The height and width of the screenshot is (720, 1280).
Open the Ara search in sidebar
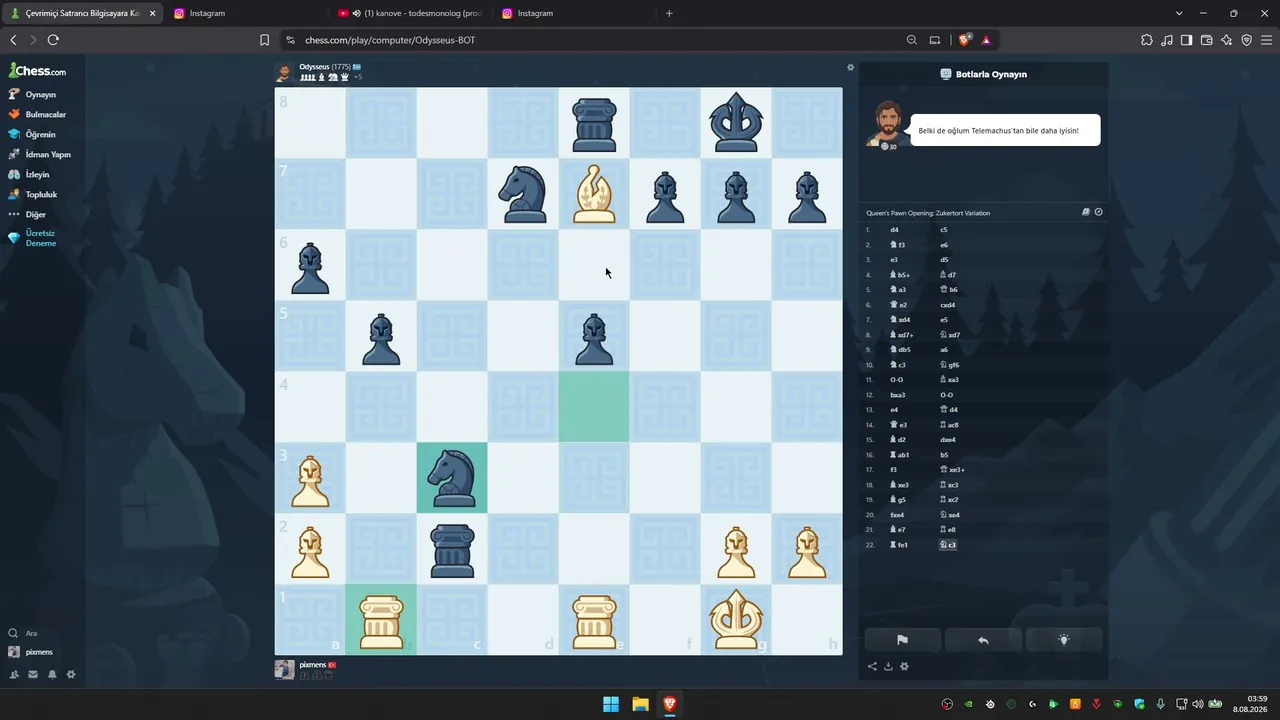(23, 633)
